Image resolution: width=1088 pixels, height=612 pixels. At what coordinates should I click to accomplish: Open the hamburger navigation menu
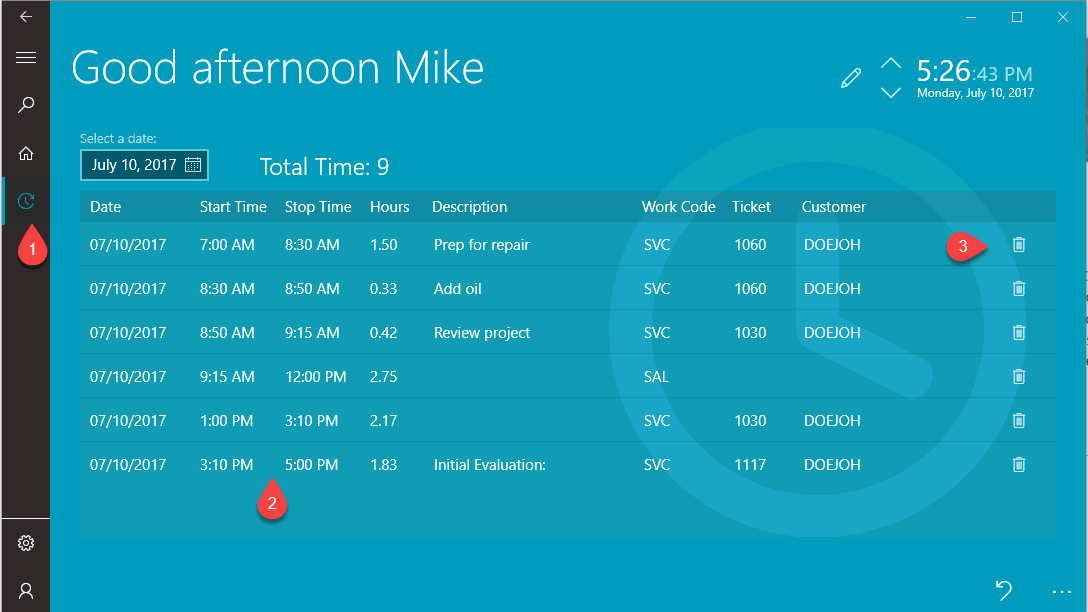click(26, 58)
